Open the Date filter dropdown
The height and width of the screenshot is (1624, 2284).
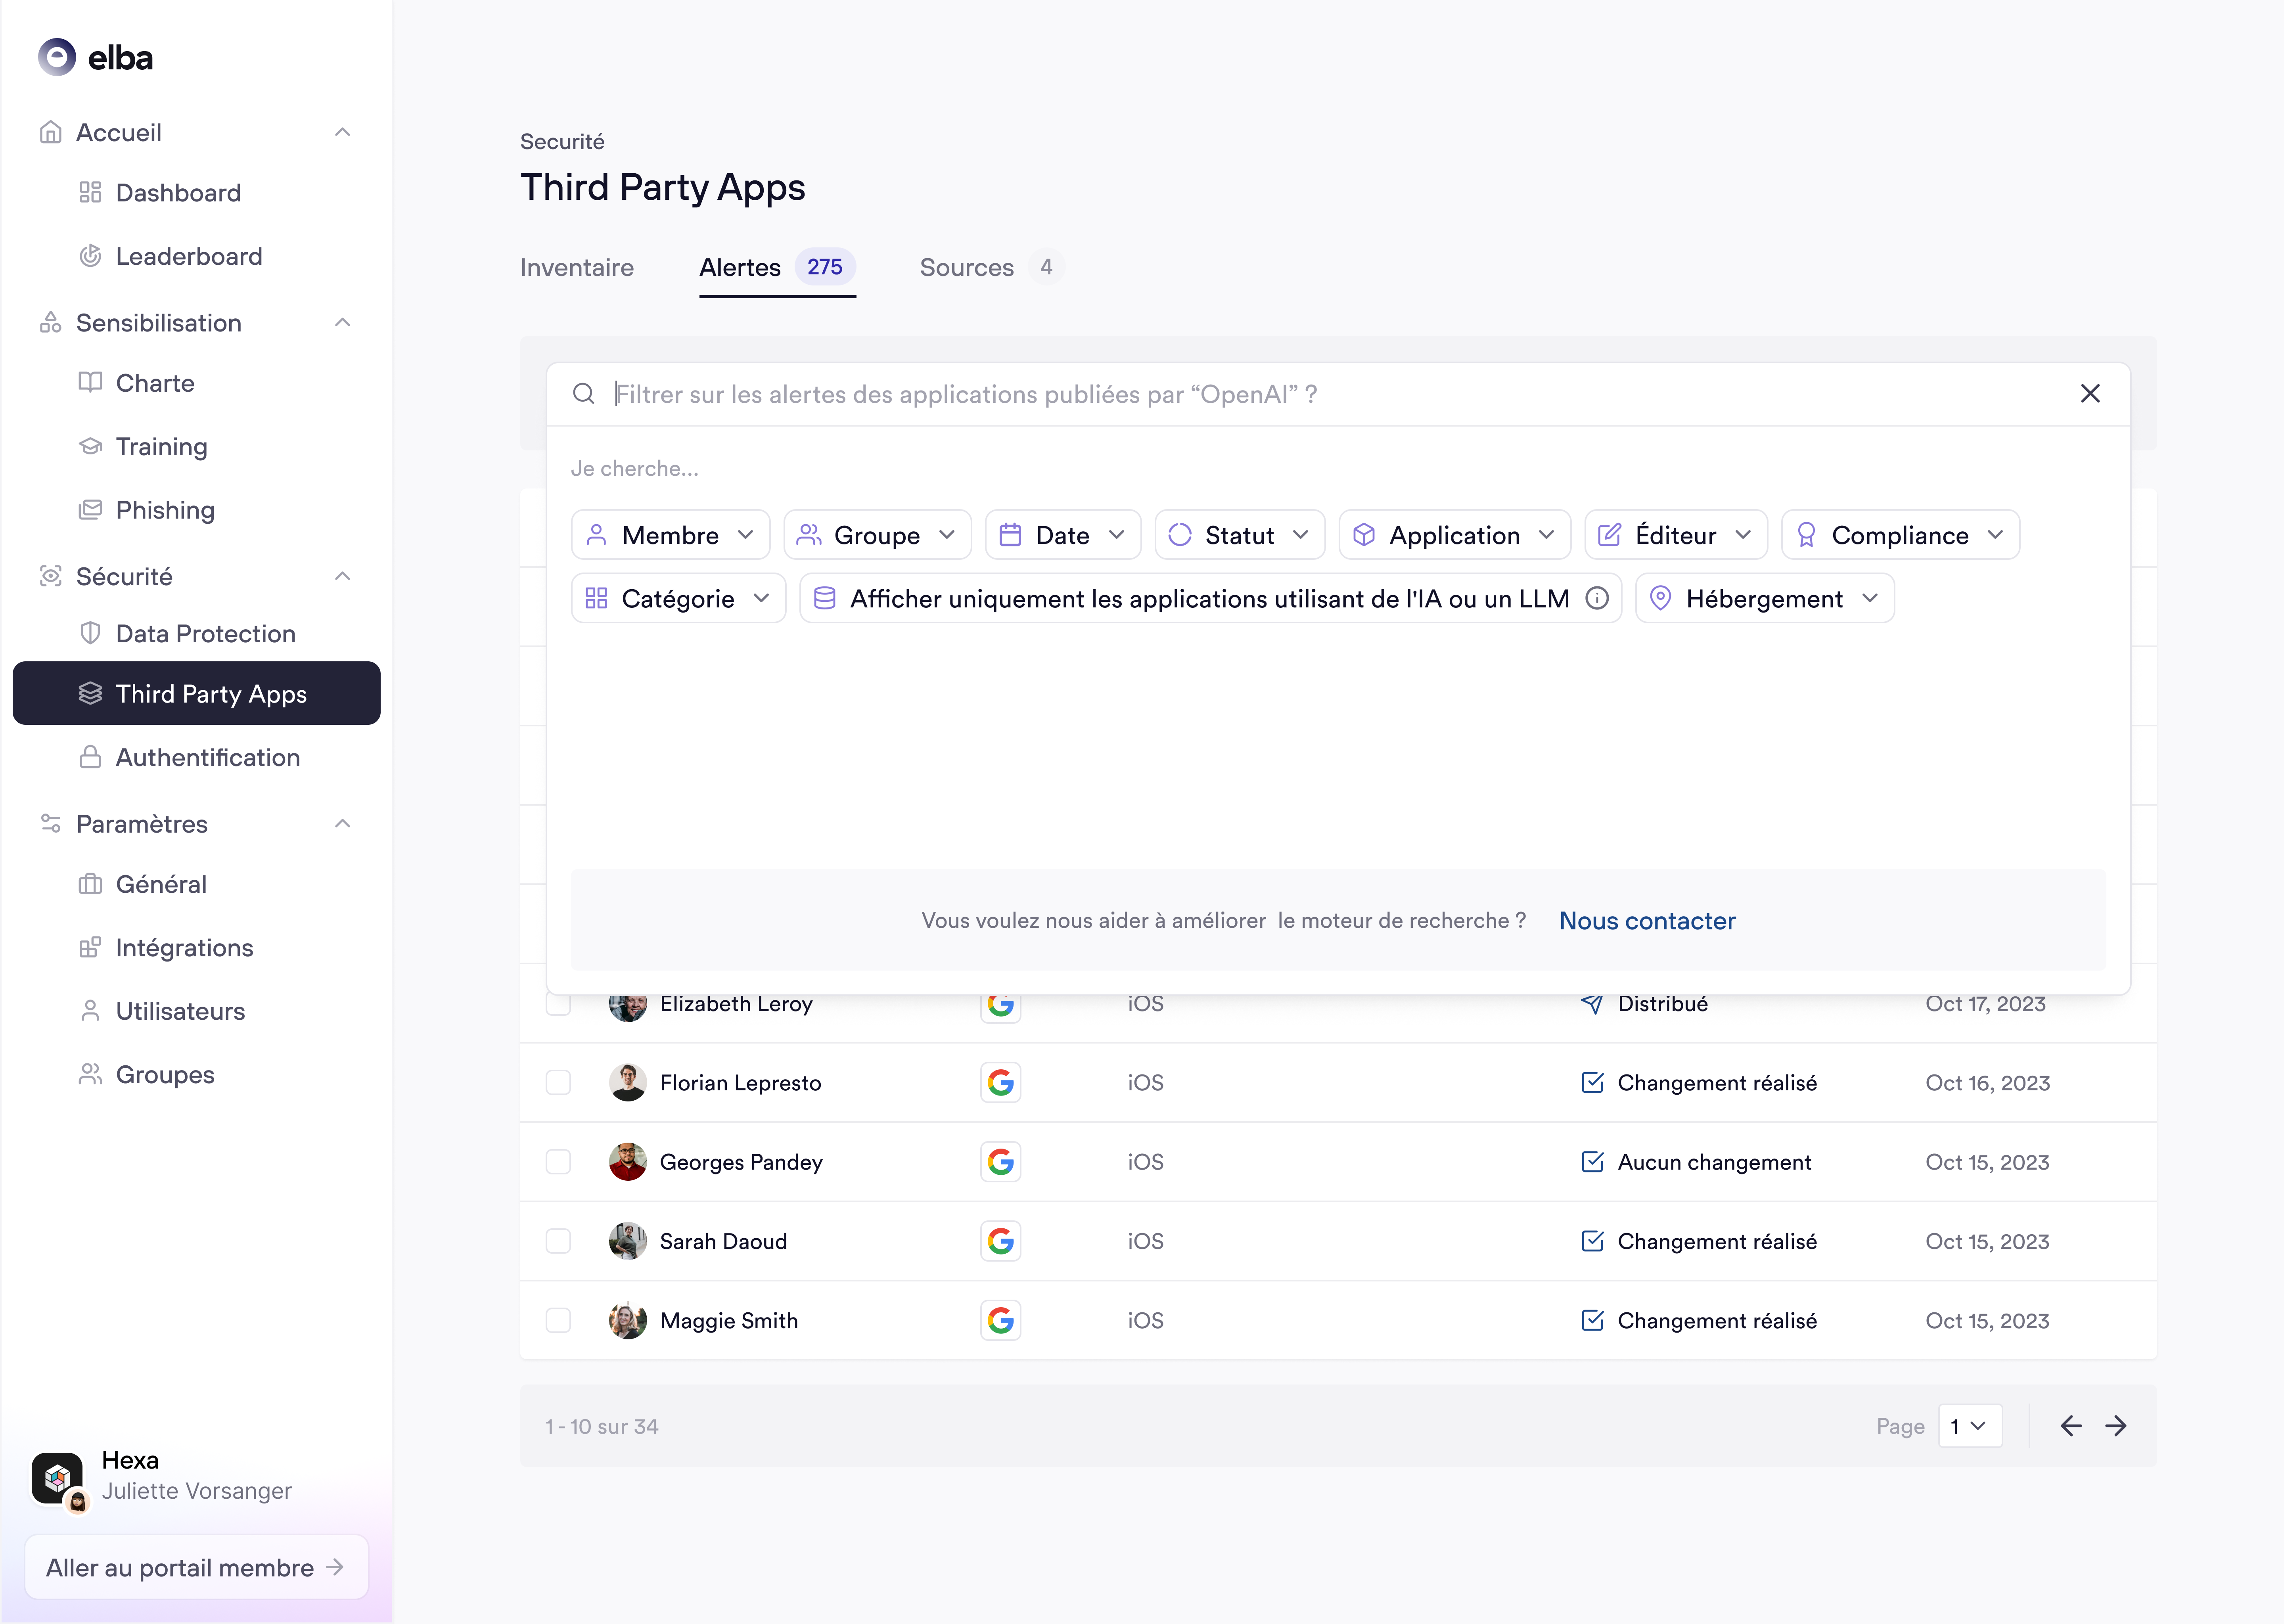[1063, 535]
